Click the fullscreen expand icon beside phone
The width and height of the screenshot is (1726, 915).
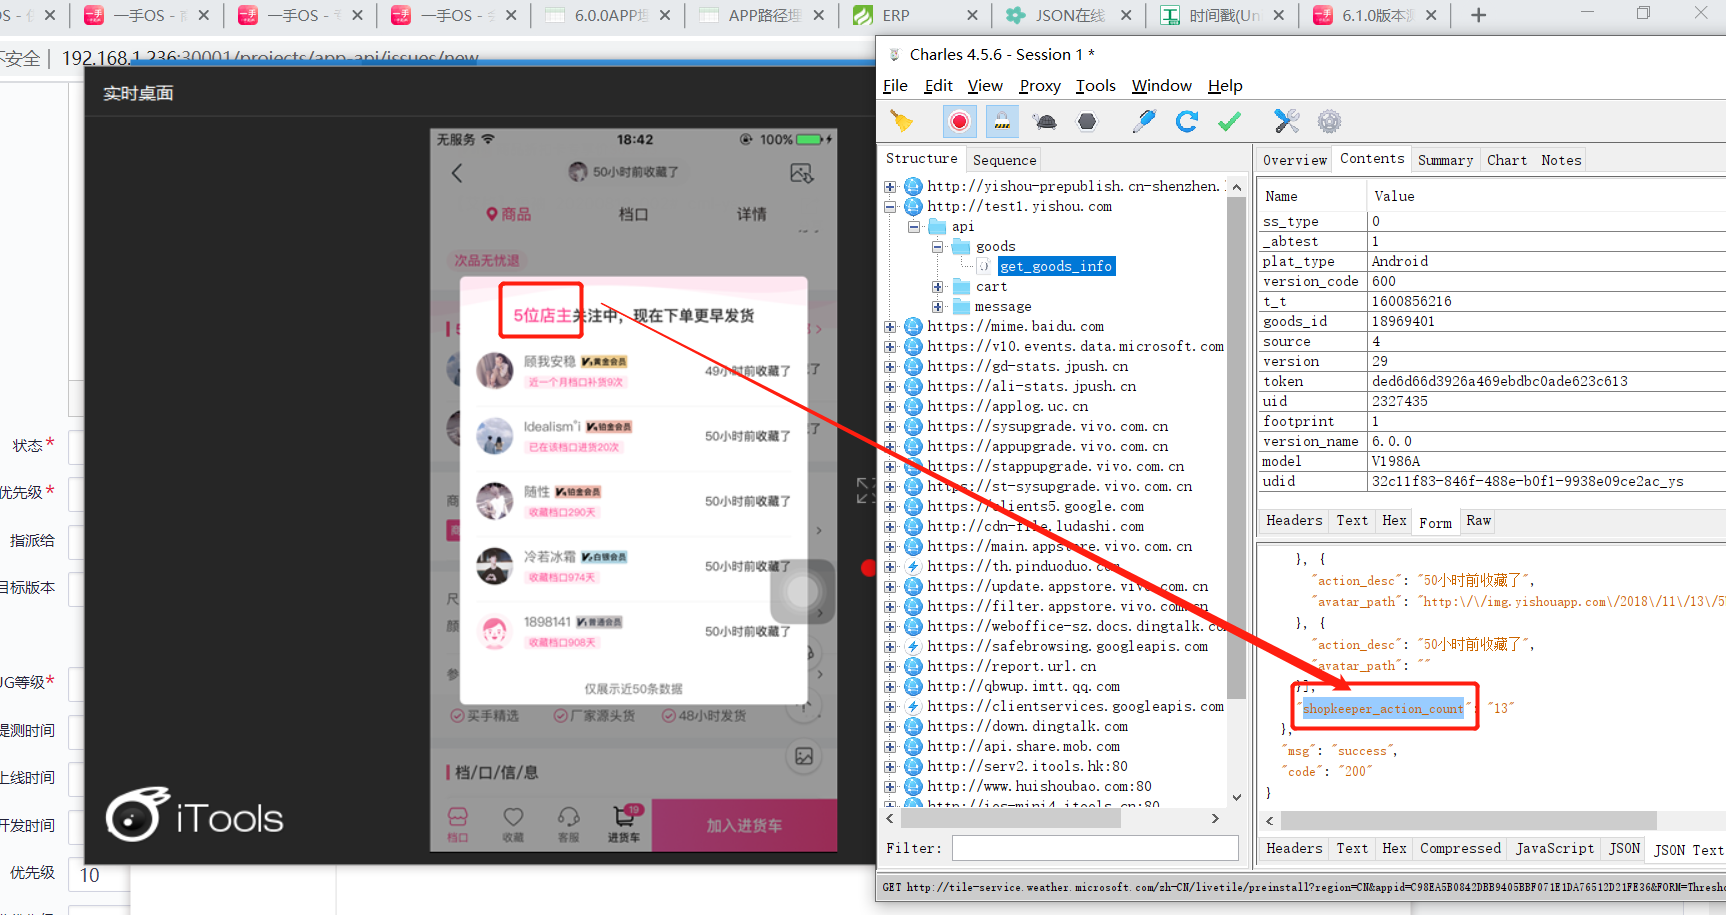tap(866, 490)
